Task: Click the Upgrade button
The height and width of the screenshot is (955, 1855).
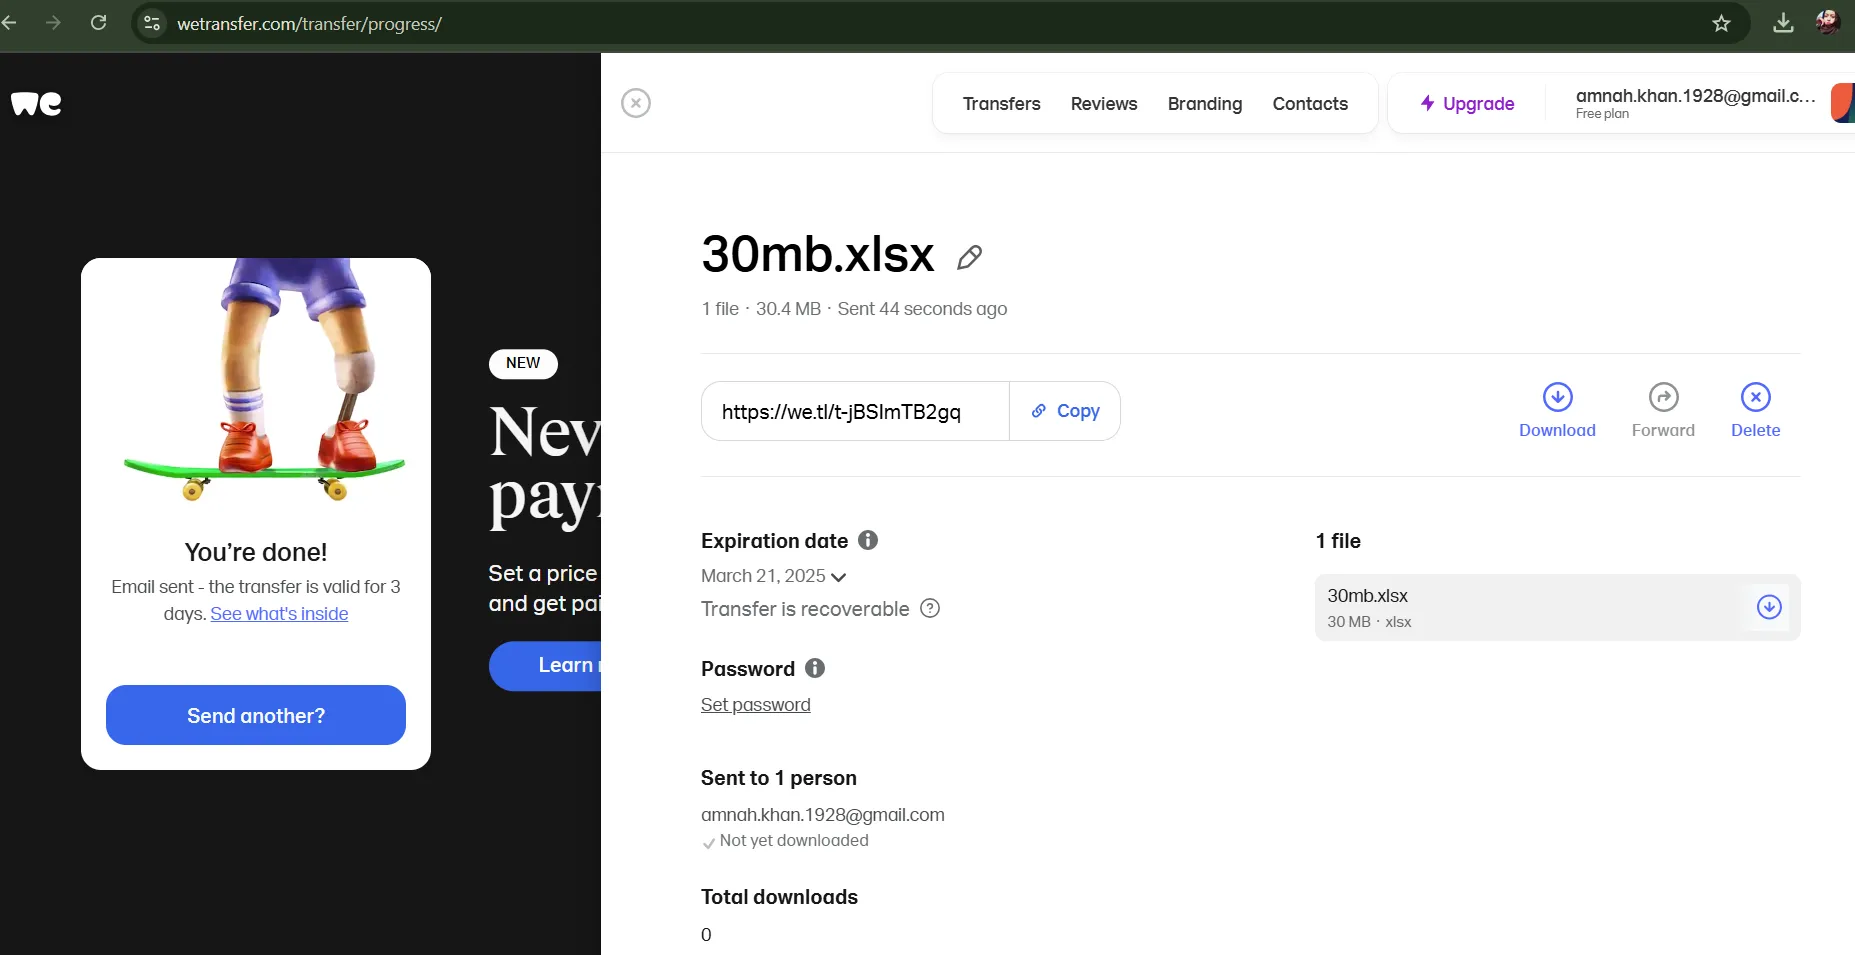Action: coord(1467,104)
